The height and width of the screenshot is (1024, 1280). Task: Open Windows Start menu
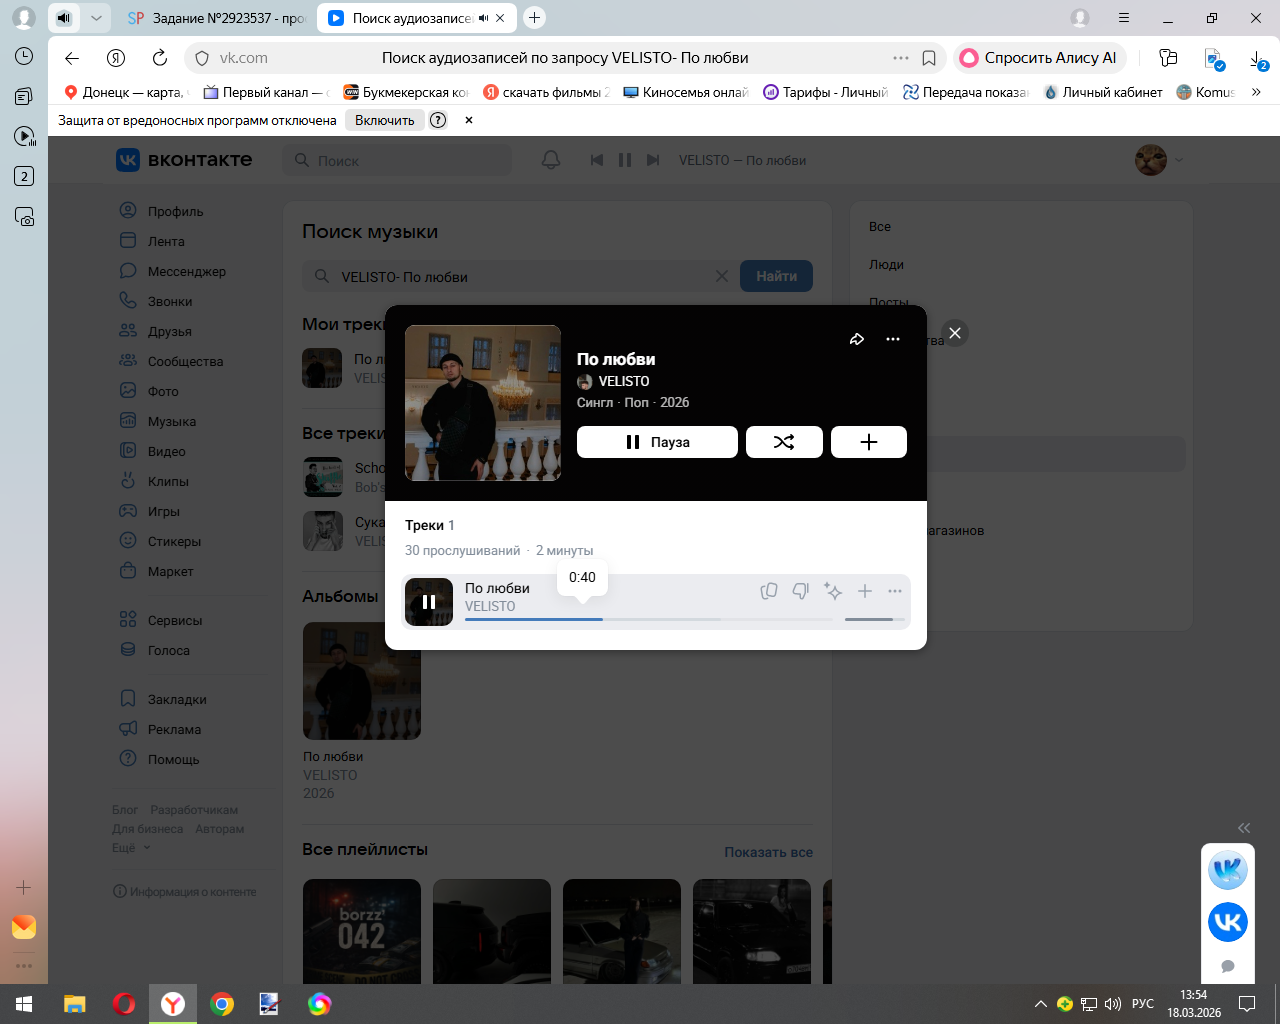(24, 1004)
